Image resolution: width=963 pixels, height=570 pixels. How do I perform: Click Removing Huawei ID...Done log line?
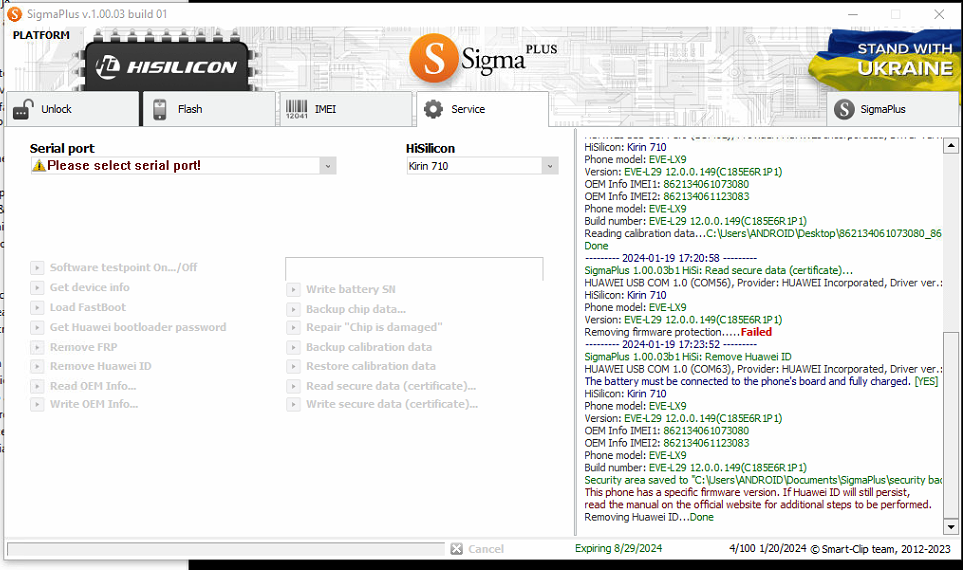(x=649, y=517)
